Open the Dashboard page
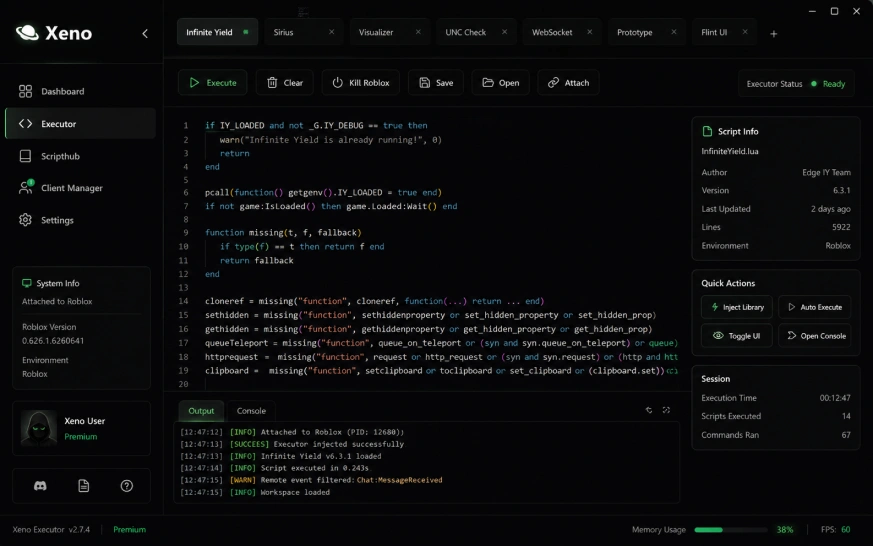 coord(80,91)
